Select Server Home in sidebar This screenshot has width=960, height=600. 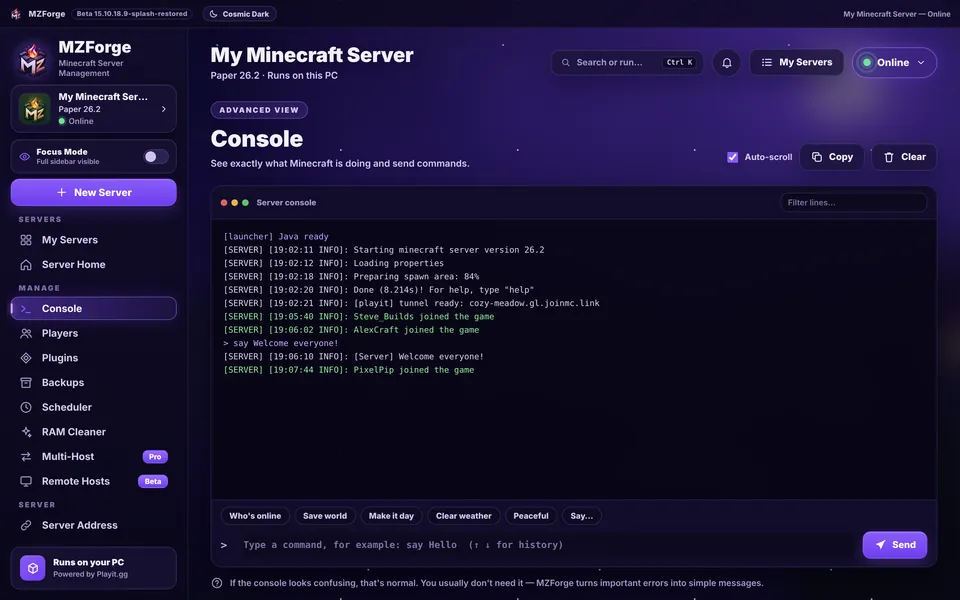point(94,264)
